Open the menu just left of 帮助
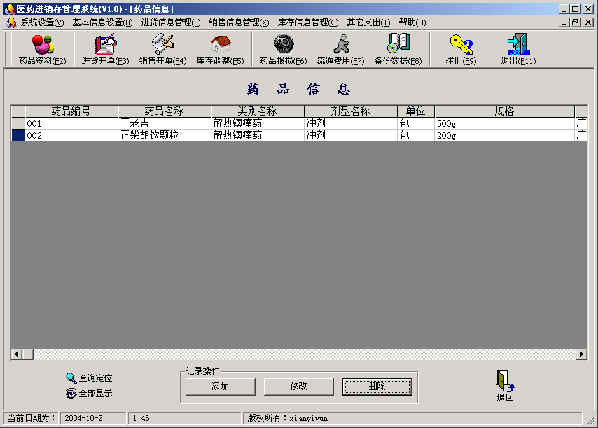Screen dimensions: 598x428 coord(368,23)
